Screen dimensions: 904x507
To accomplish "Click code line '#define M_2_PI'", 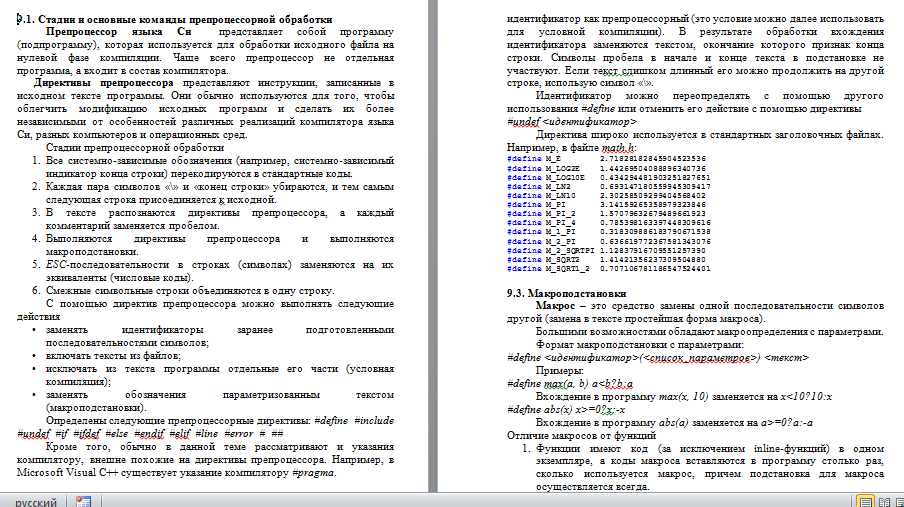I will tap(608, 242).
